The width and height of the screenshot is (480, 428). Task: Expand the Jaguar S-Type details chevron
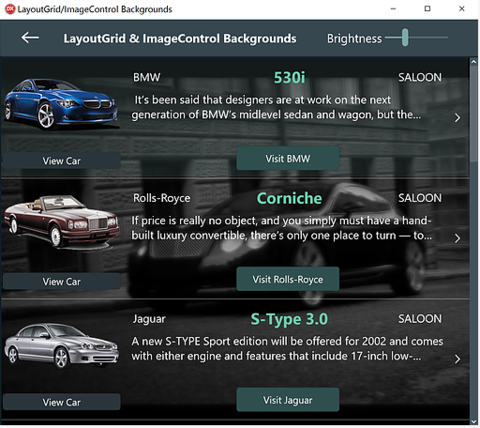[x=457, y=359]
